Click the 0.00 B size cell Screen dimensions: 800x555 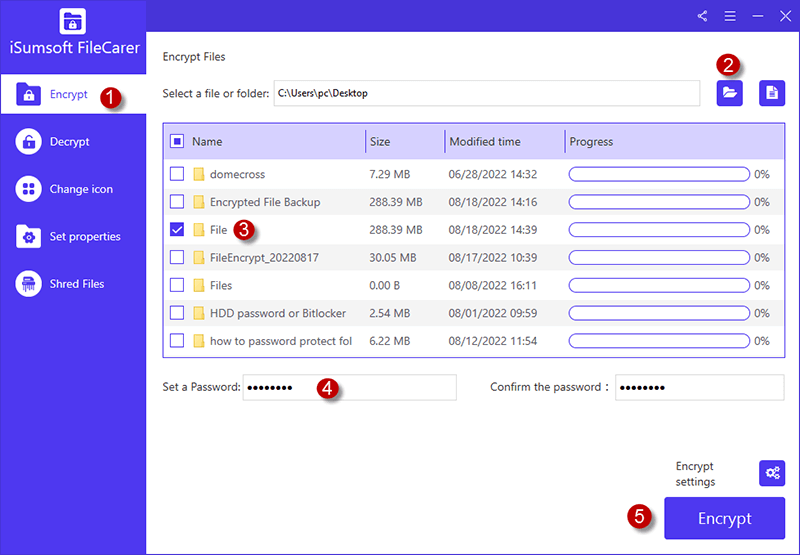click(x=384, y=286)
